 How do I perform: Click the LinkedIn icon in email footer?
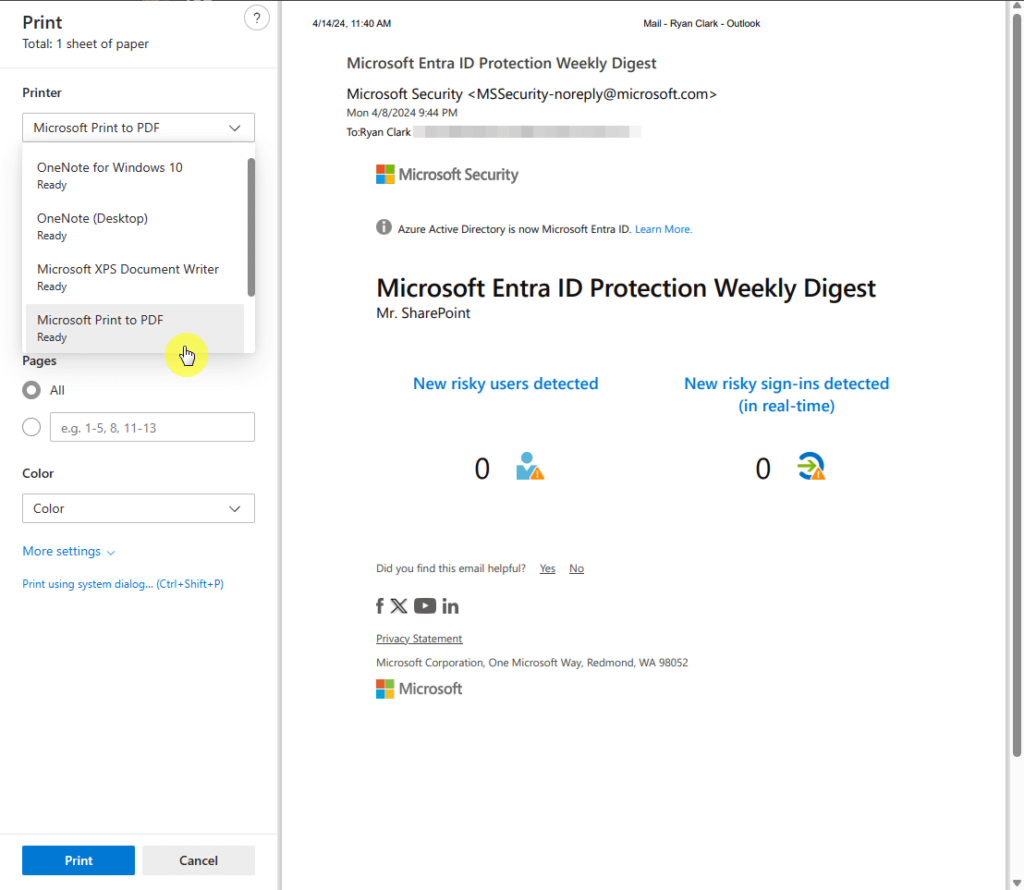coord(450,607)
